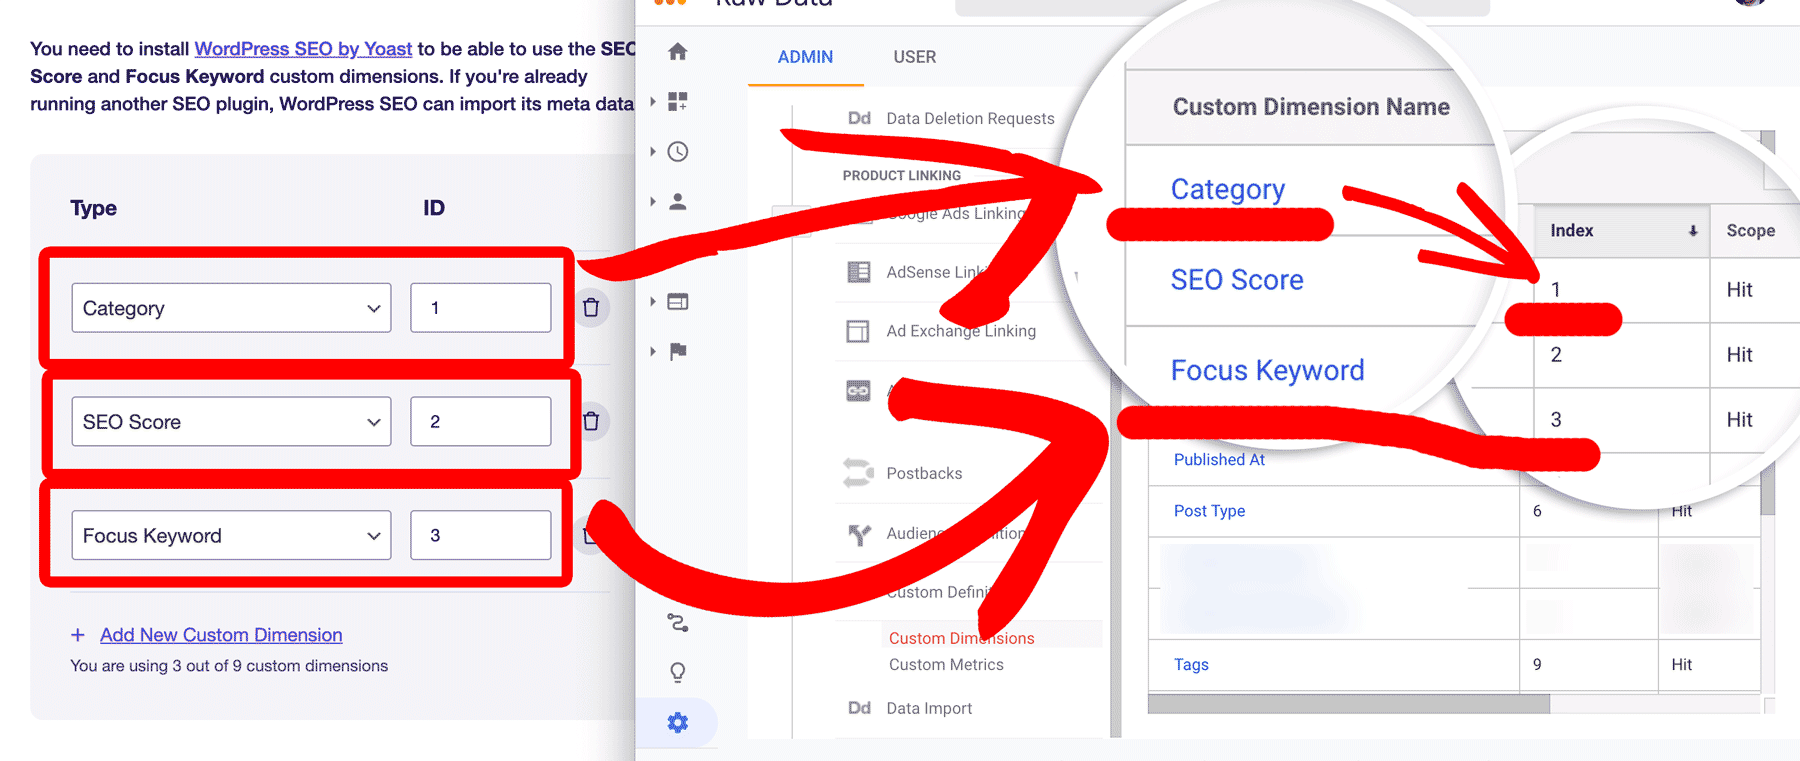
Task: Expand the Conversions sidebar section arrow
Action: (653, 351)
